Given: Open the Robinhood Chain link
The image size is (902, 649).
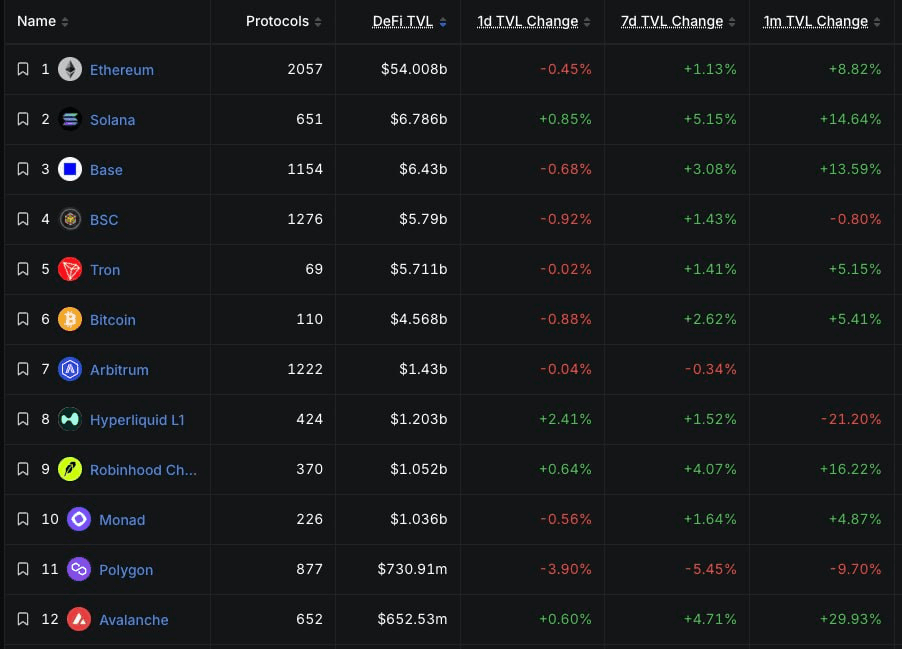Looking at the screenshot, I should pyautogui.click(x=143, y=470).
